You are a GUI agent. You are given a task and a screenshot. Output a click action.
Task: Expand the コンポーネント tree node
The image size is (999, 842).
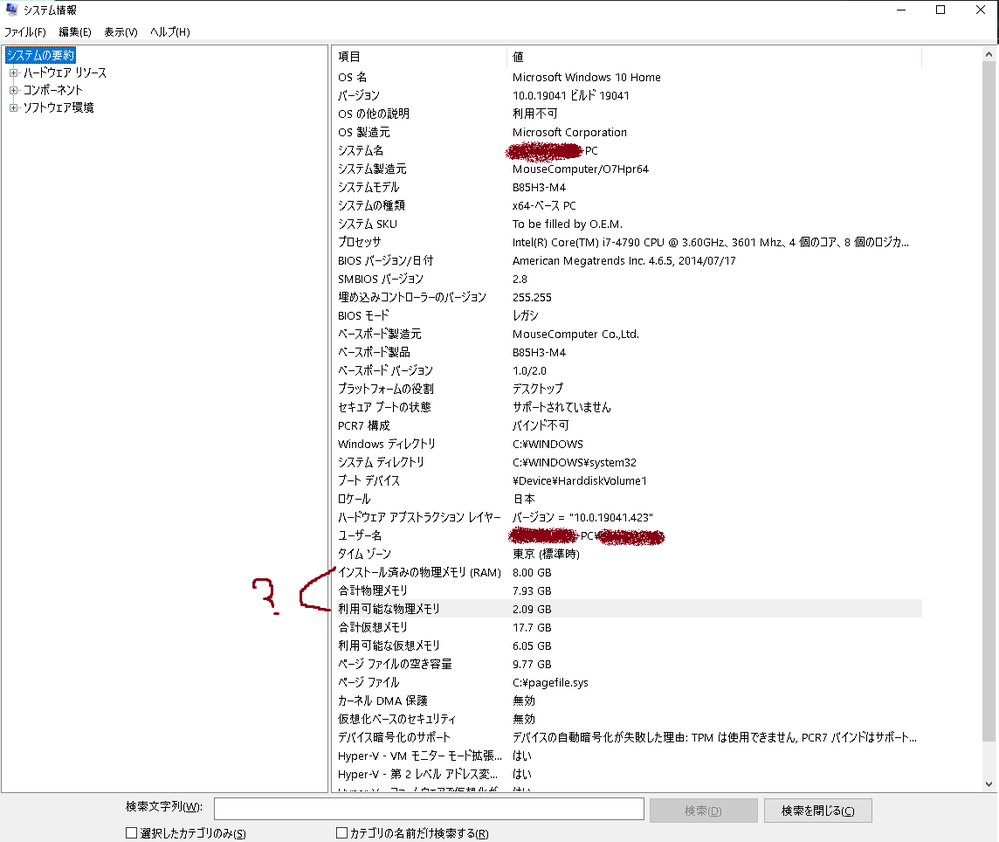click(x=14, y=90)
